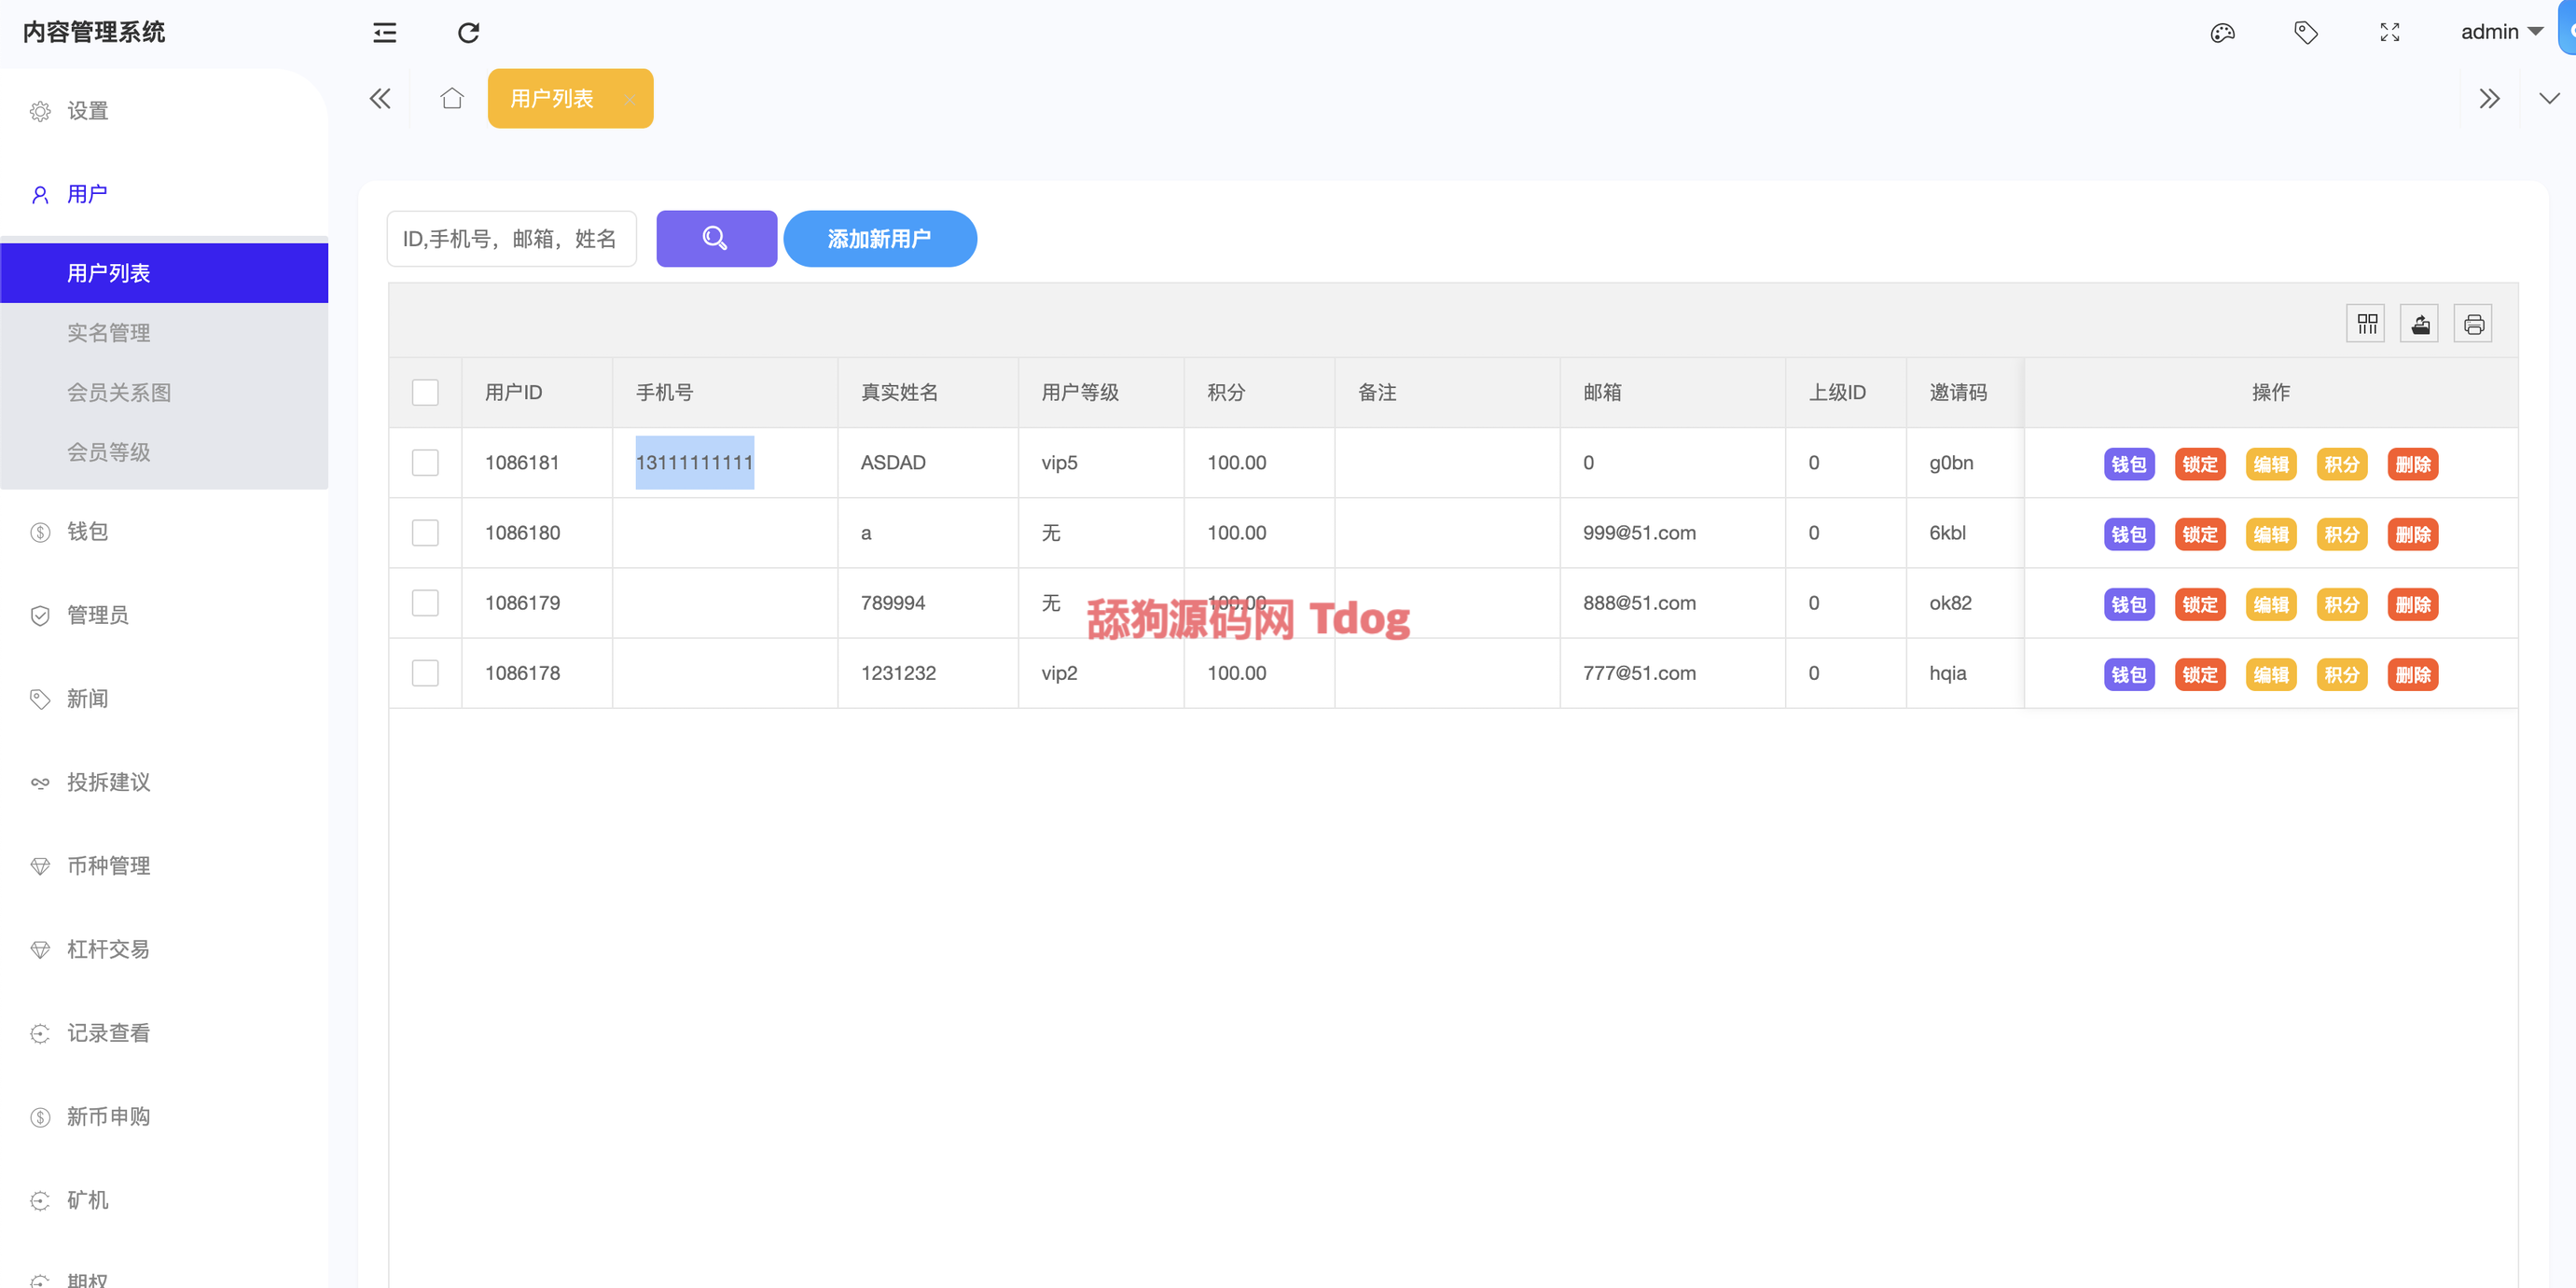Focus the ID/phone/email search field

(x=510, y=239)
